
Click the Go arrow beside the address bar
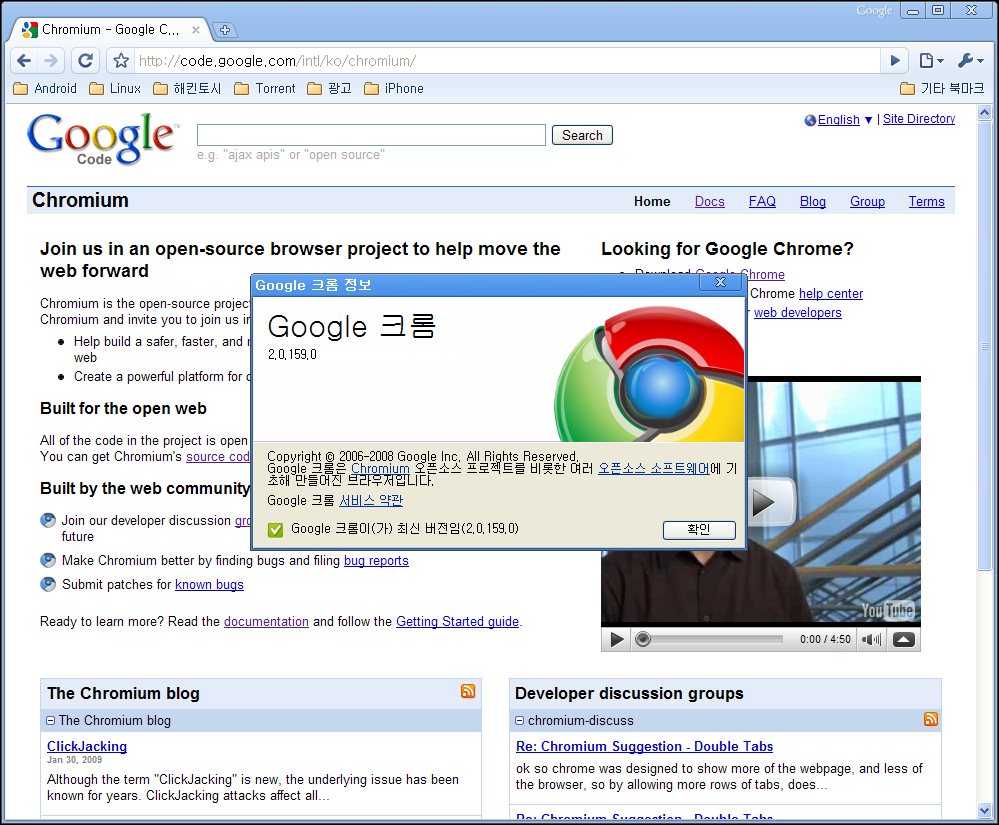click(895, 61)
